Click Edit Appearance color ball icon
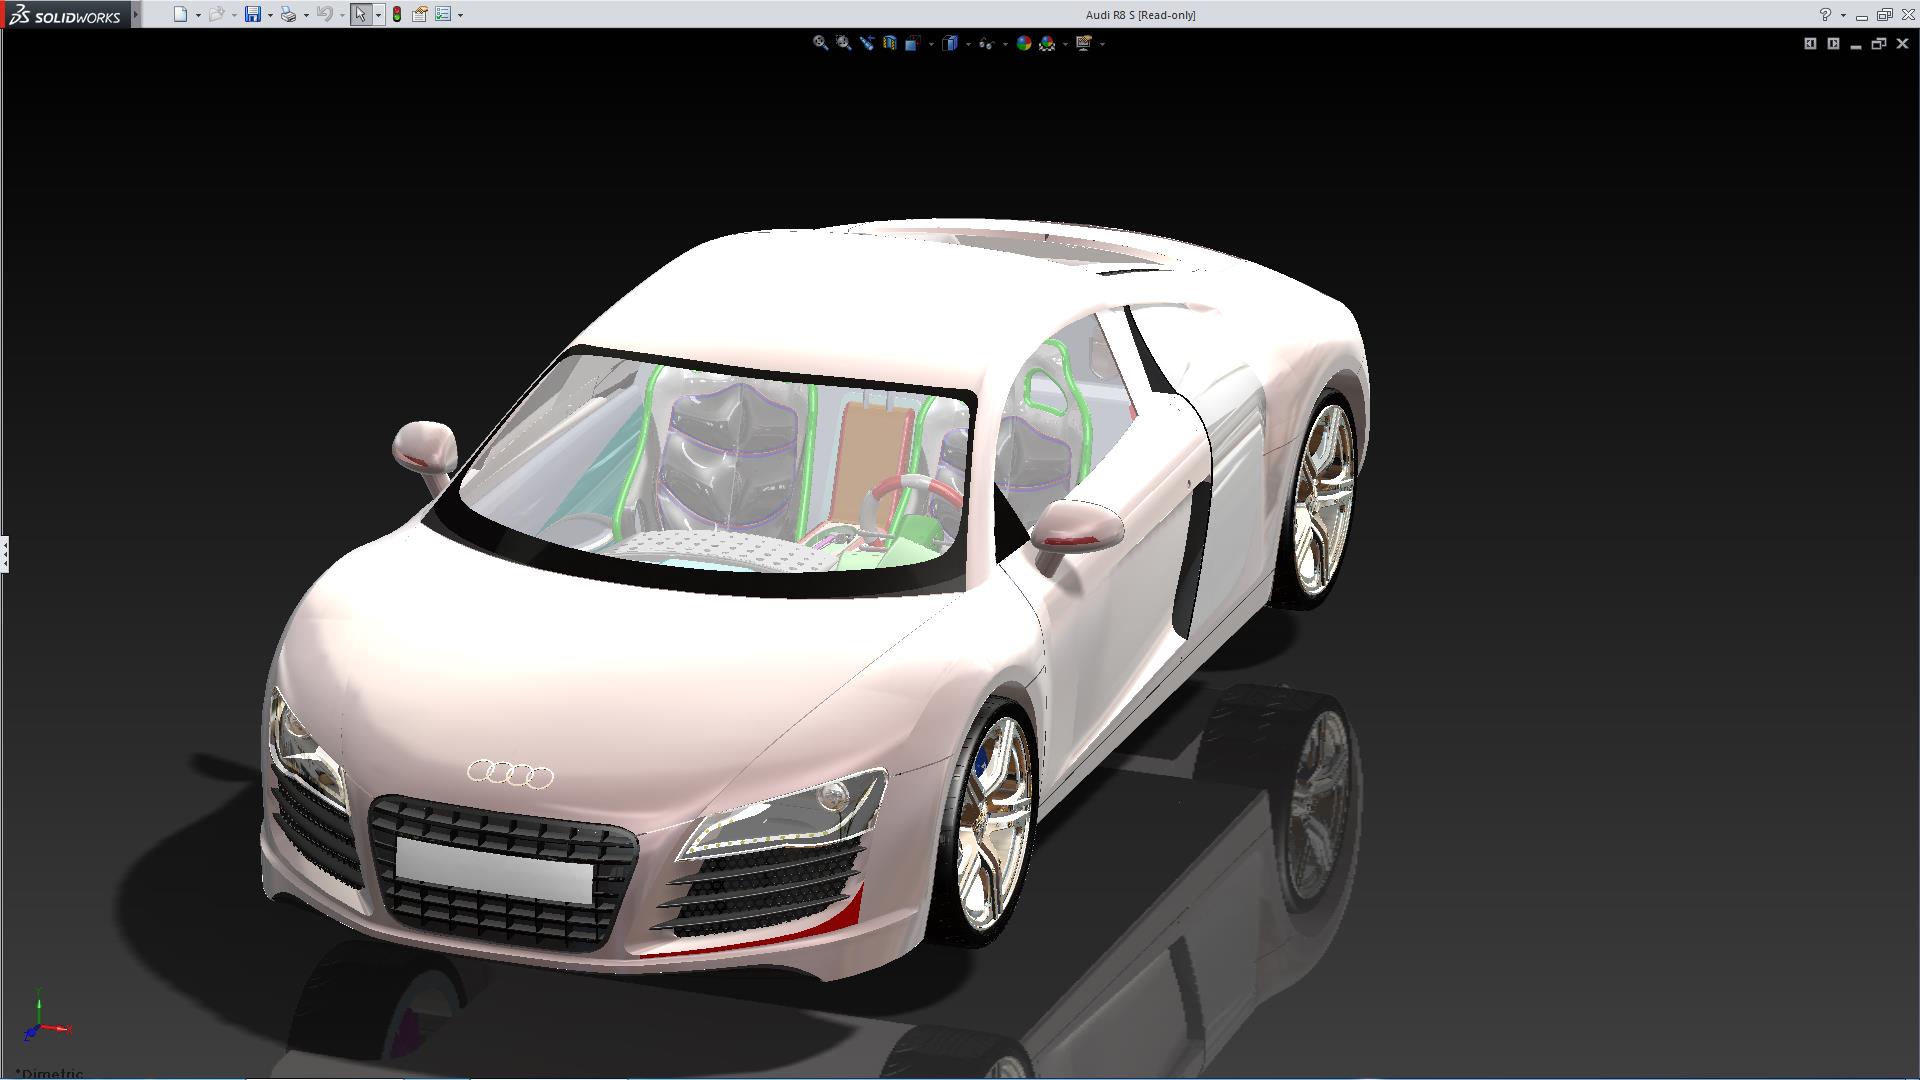This screenshot has height=1080, width=1920. coord(1023,43)
